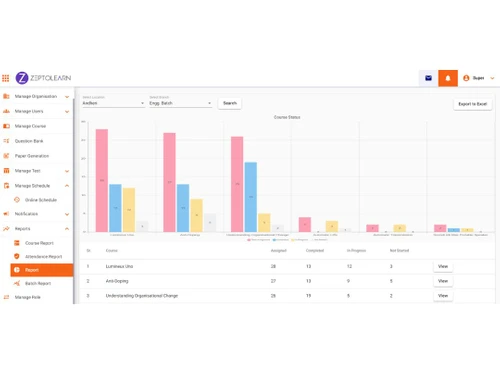Open Attendance Report via its shield icon

17,256
